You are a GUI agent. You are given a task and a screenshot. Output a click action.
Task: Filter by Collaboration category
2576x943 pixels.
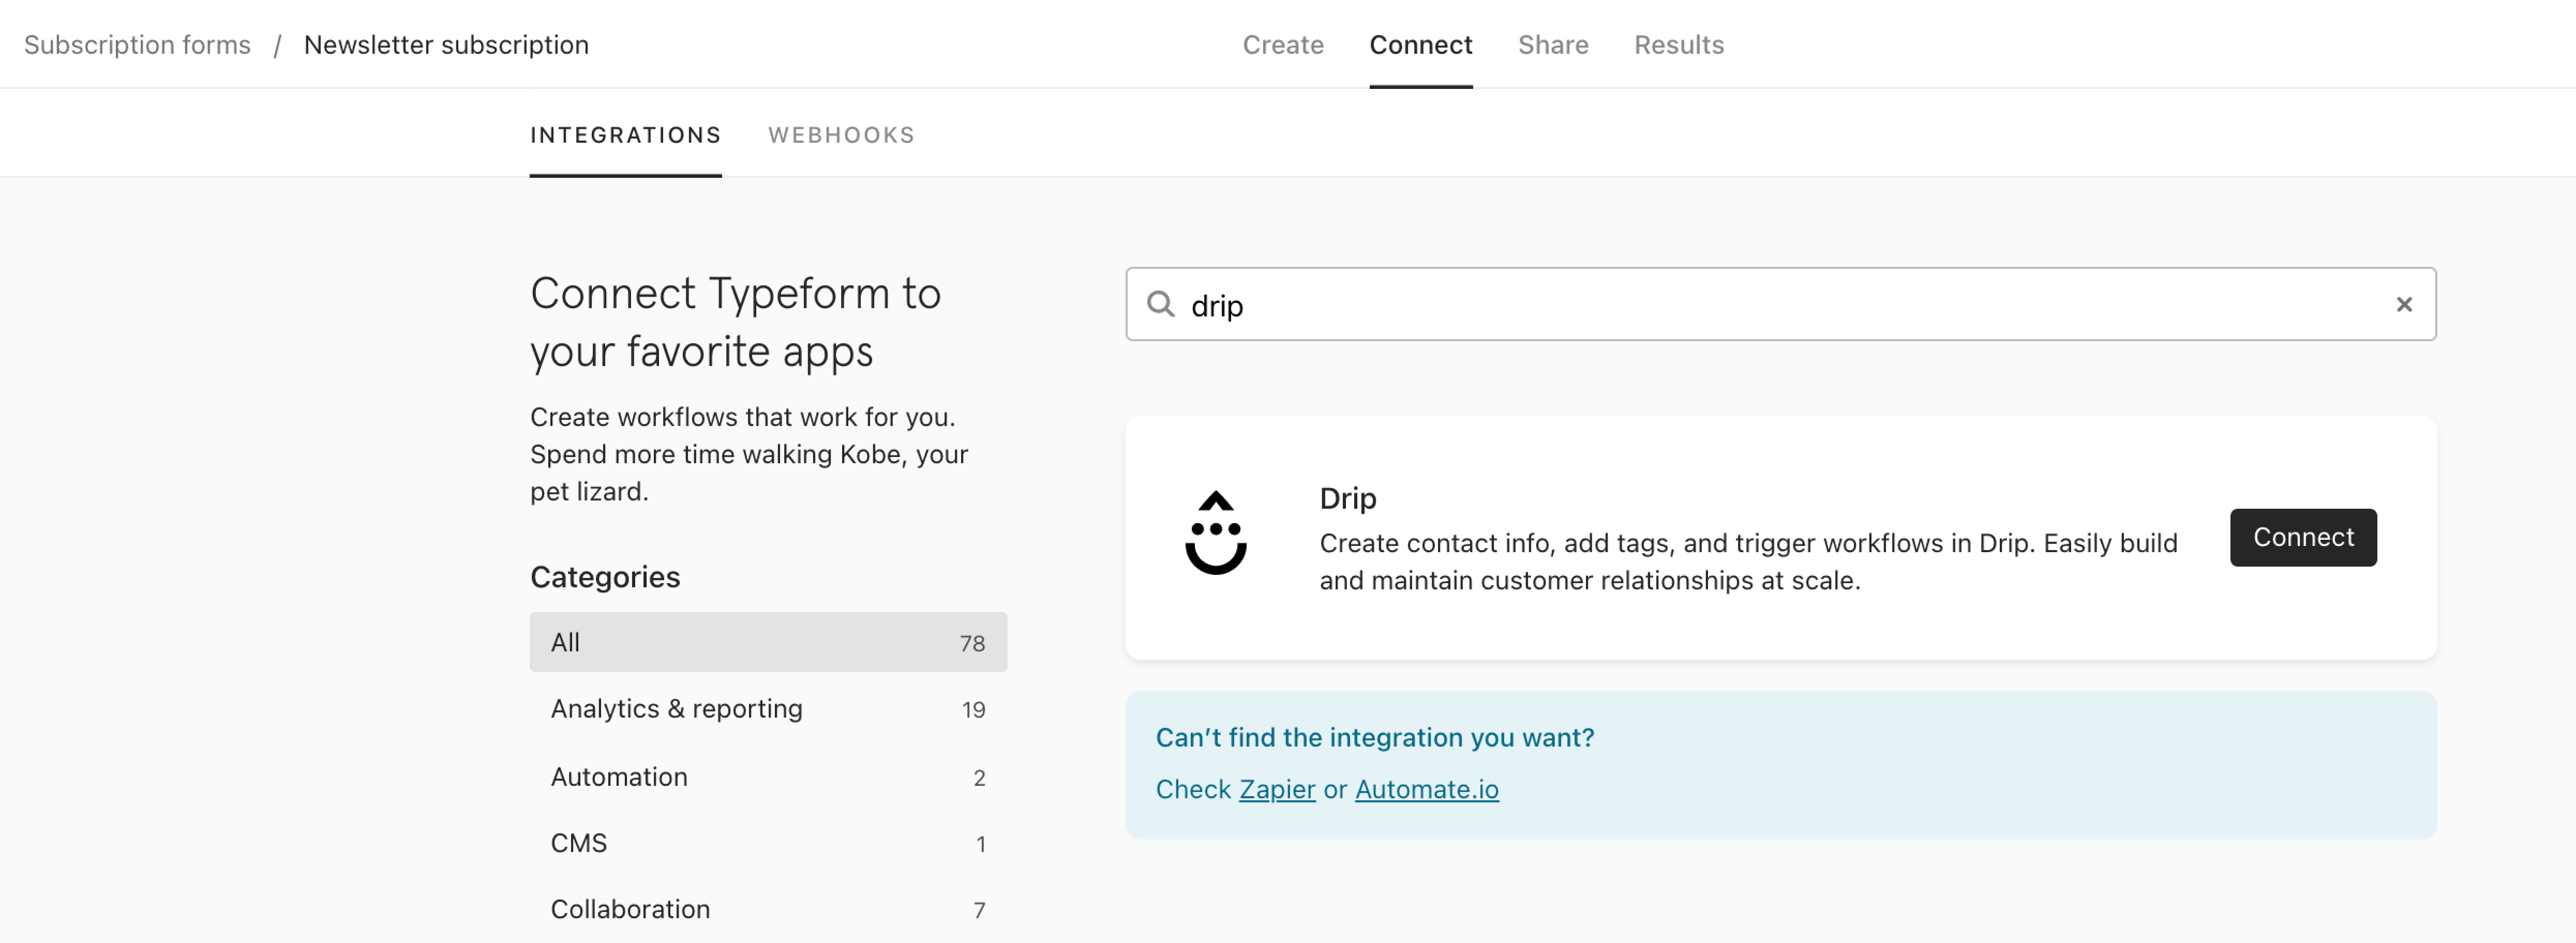768,909
